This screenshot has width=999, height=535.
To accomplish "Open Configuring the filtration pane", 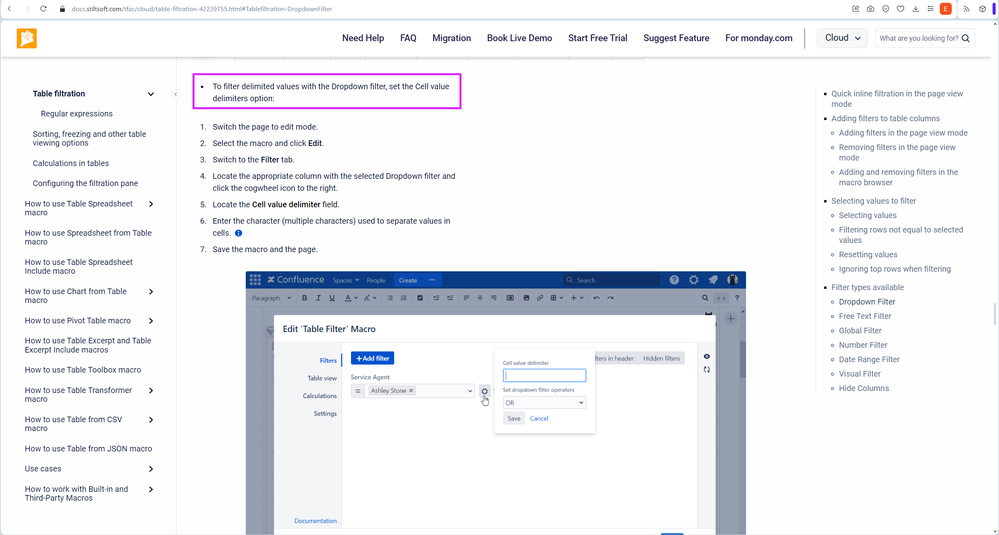I will click(85, 183).
